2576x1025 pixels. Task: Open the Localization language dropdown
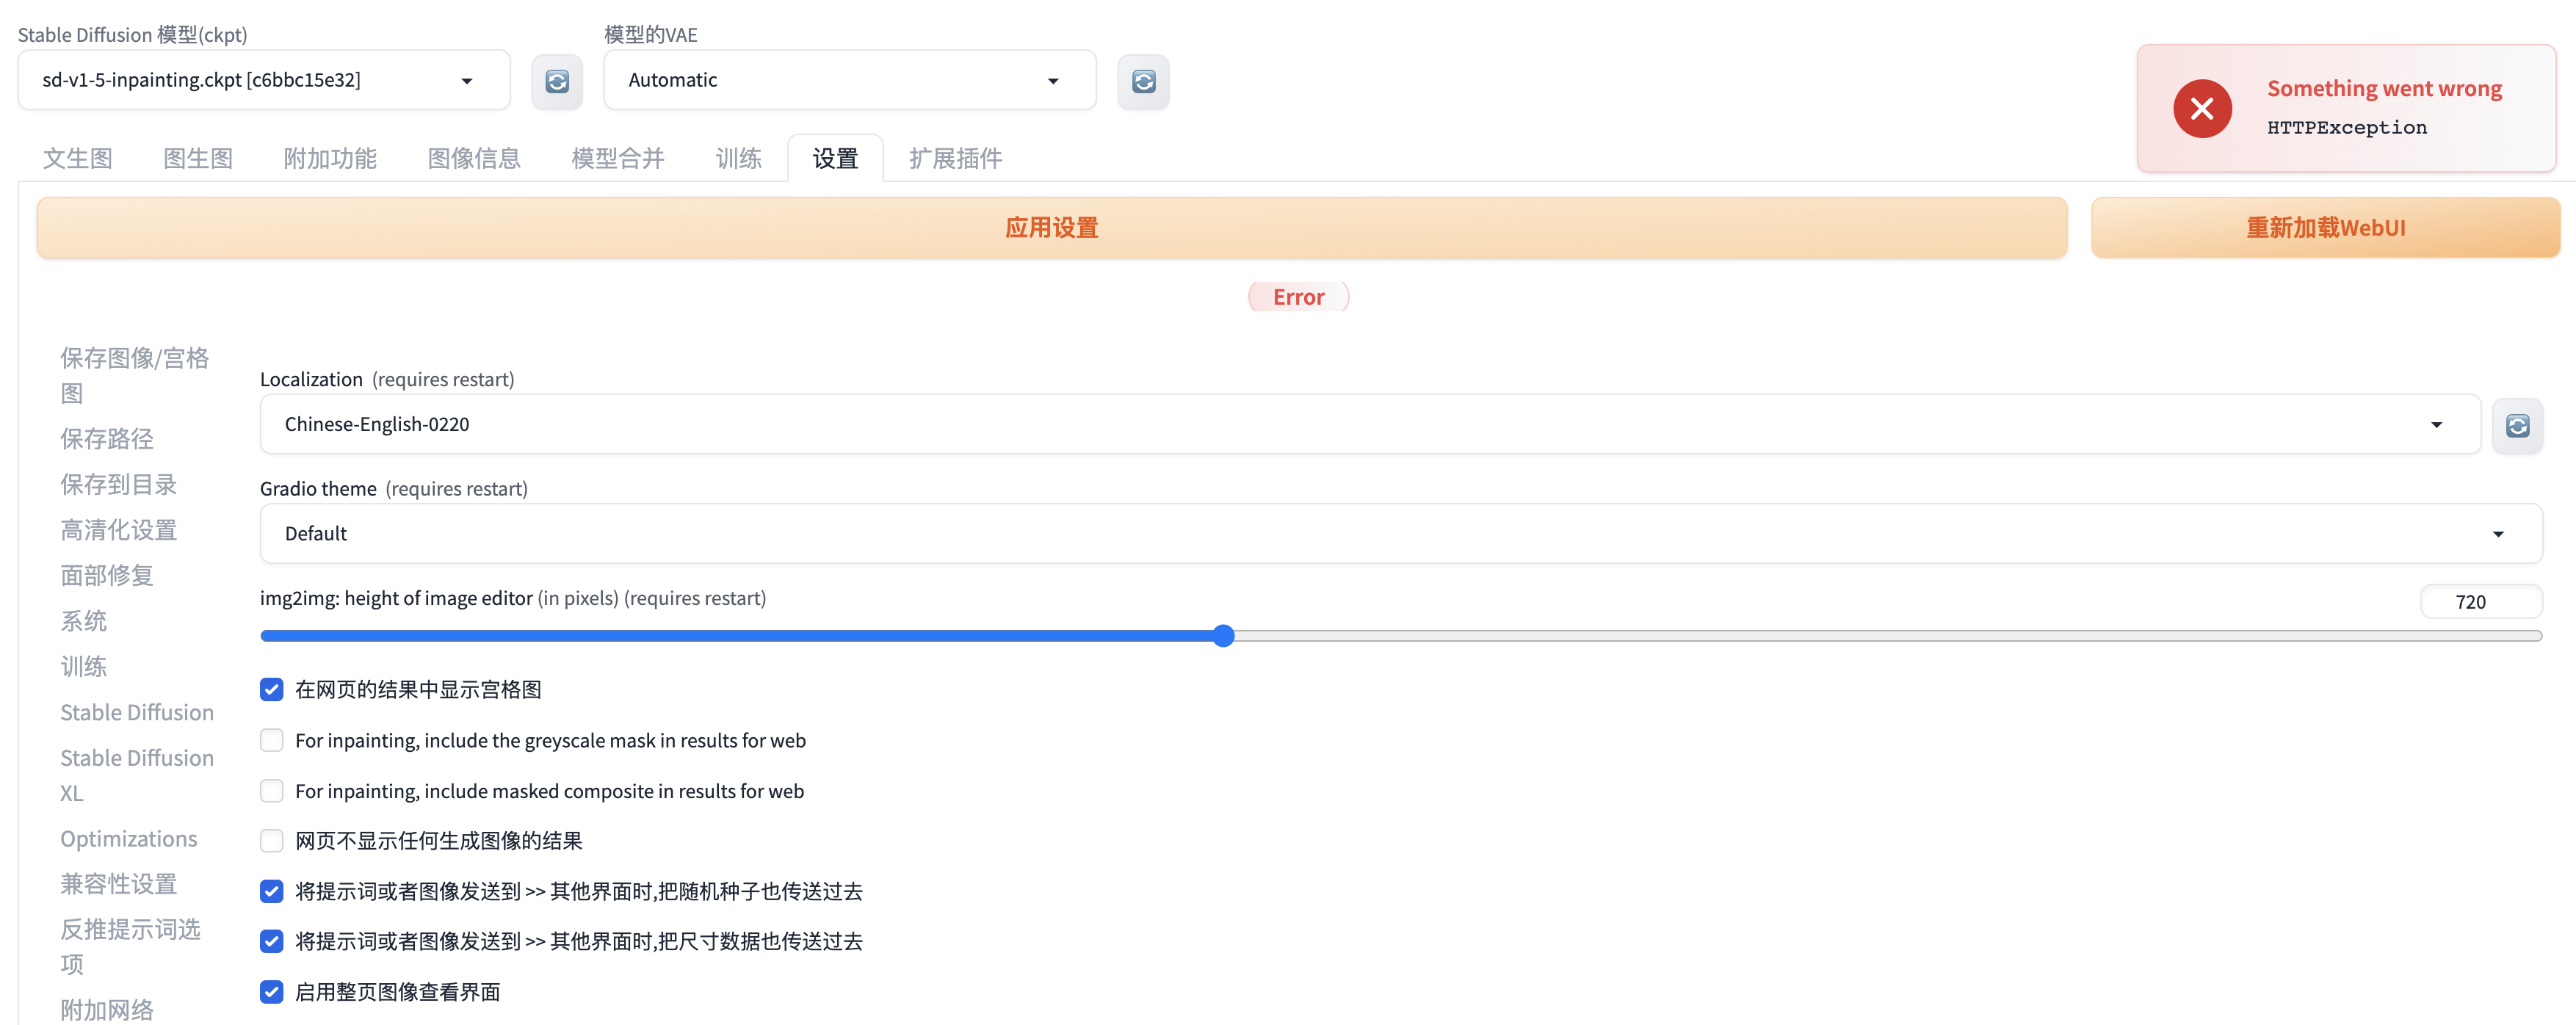coord(1369,424)
